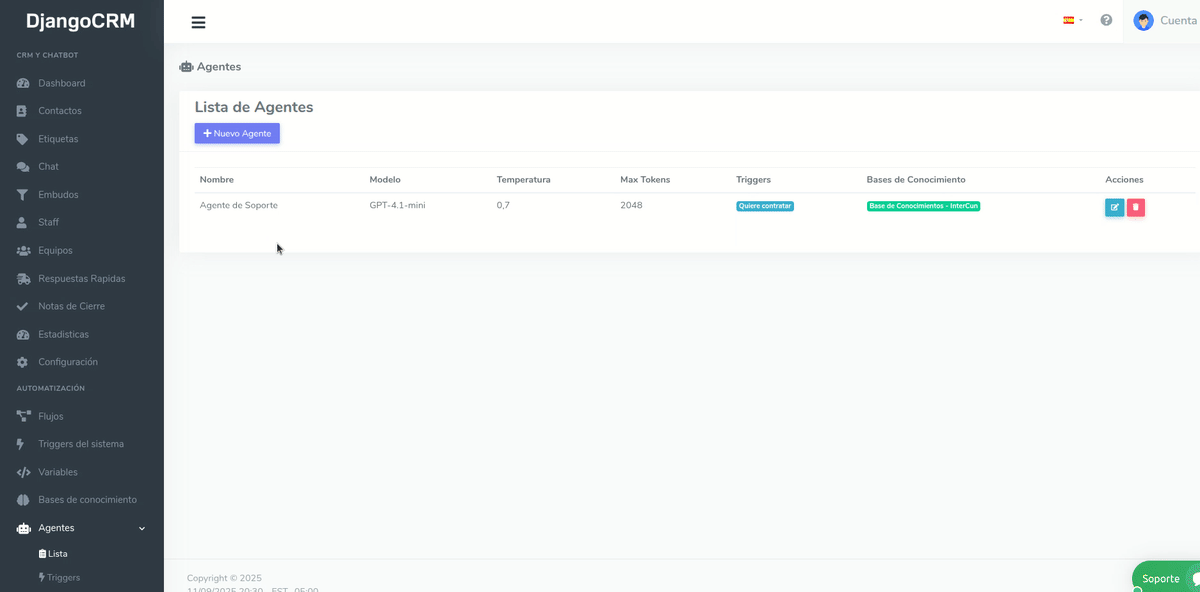Click the Acciones column header
Image resolution: width=1200 pixels, height=592 pixels.
pos(1124,180)
